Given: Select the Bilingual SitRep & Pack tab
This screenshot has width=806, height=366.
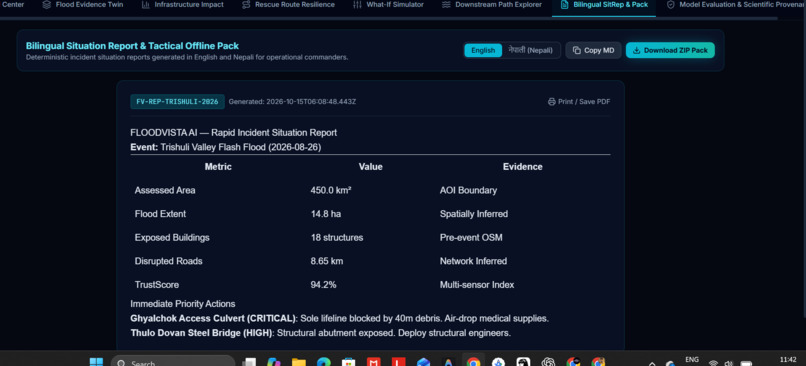Looking at the screenshot, I should [604, 5].
